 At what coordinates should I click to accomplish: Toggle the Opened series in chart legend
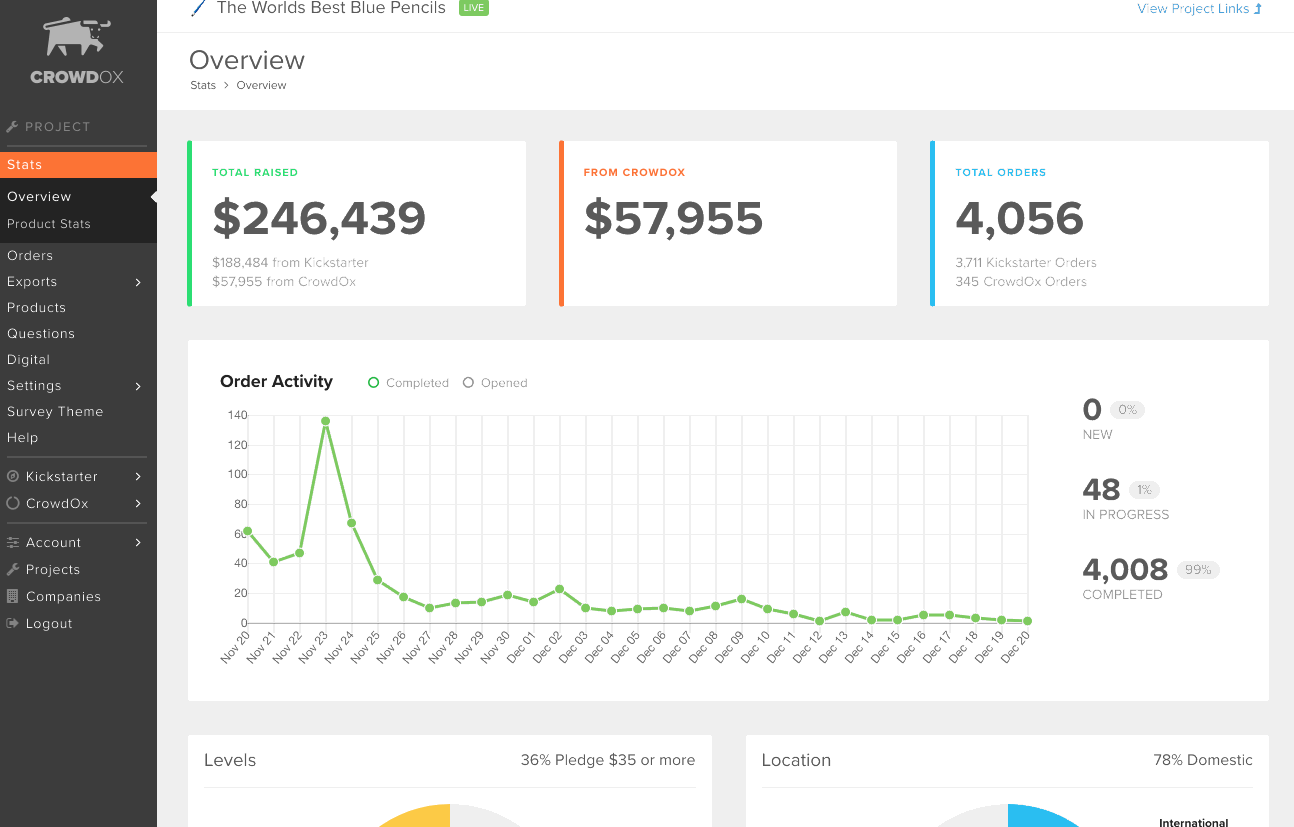[495, 383]
